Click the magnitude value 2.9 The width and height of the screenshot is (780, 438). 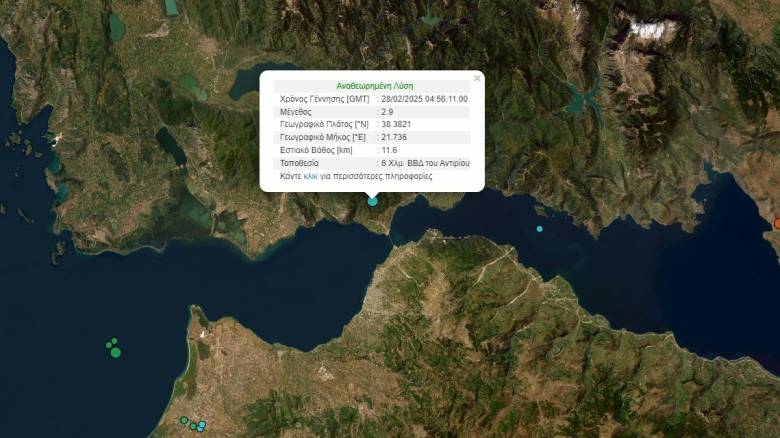[388, 112]
